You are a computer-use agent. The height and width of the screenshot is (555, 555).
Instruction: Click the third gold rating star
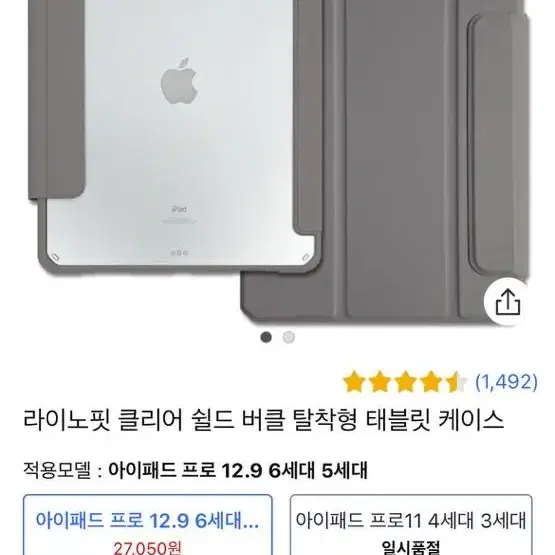tap(405, 382)
